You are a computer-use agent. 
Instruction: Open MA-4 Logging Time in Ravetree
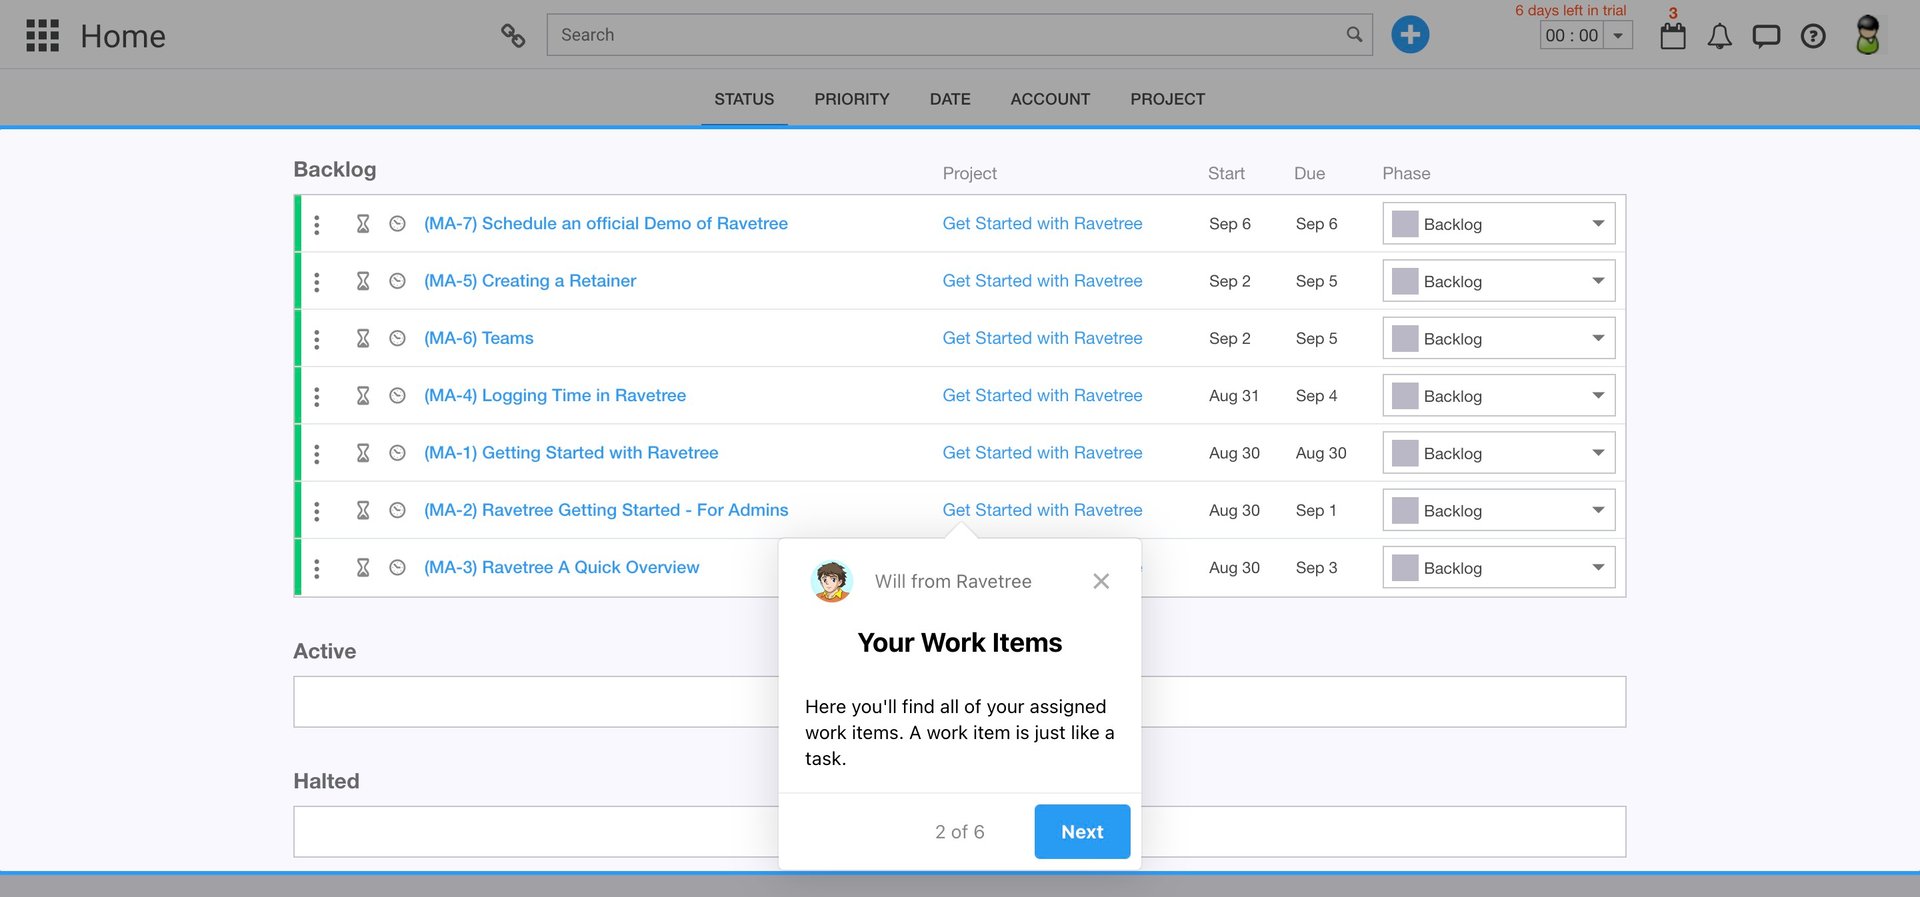[x=555, y=396]
